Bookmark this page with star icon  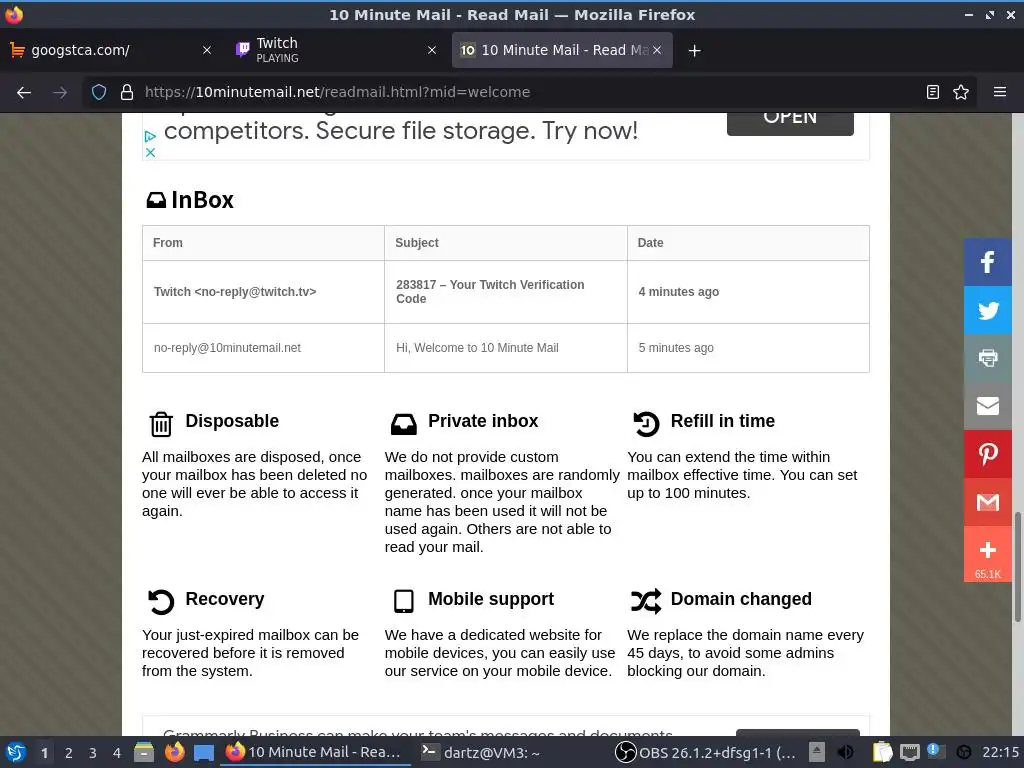click(x=961, y=92)
